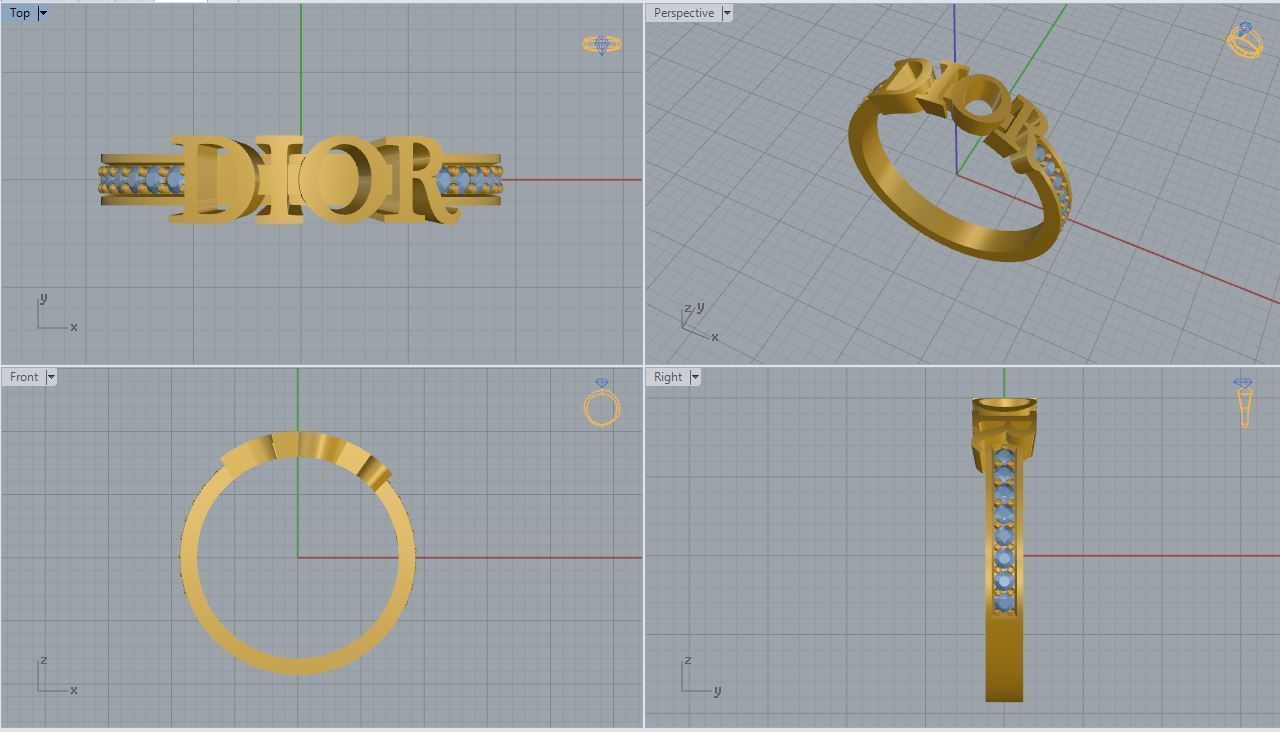1280x732 pixels.
Task: Click the ring gizmo icon in Perspective viewport
Action: pyautogui.click(x=1245, y=40)
